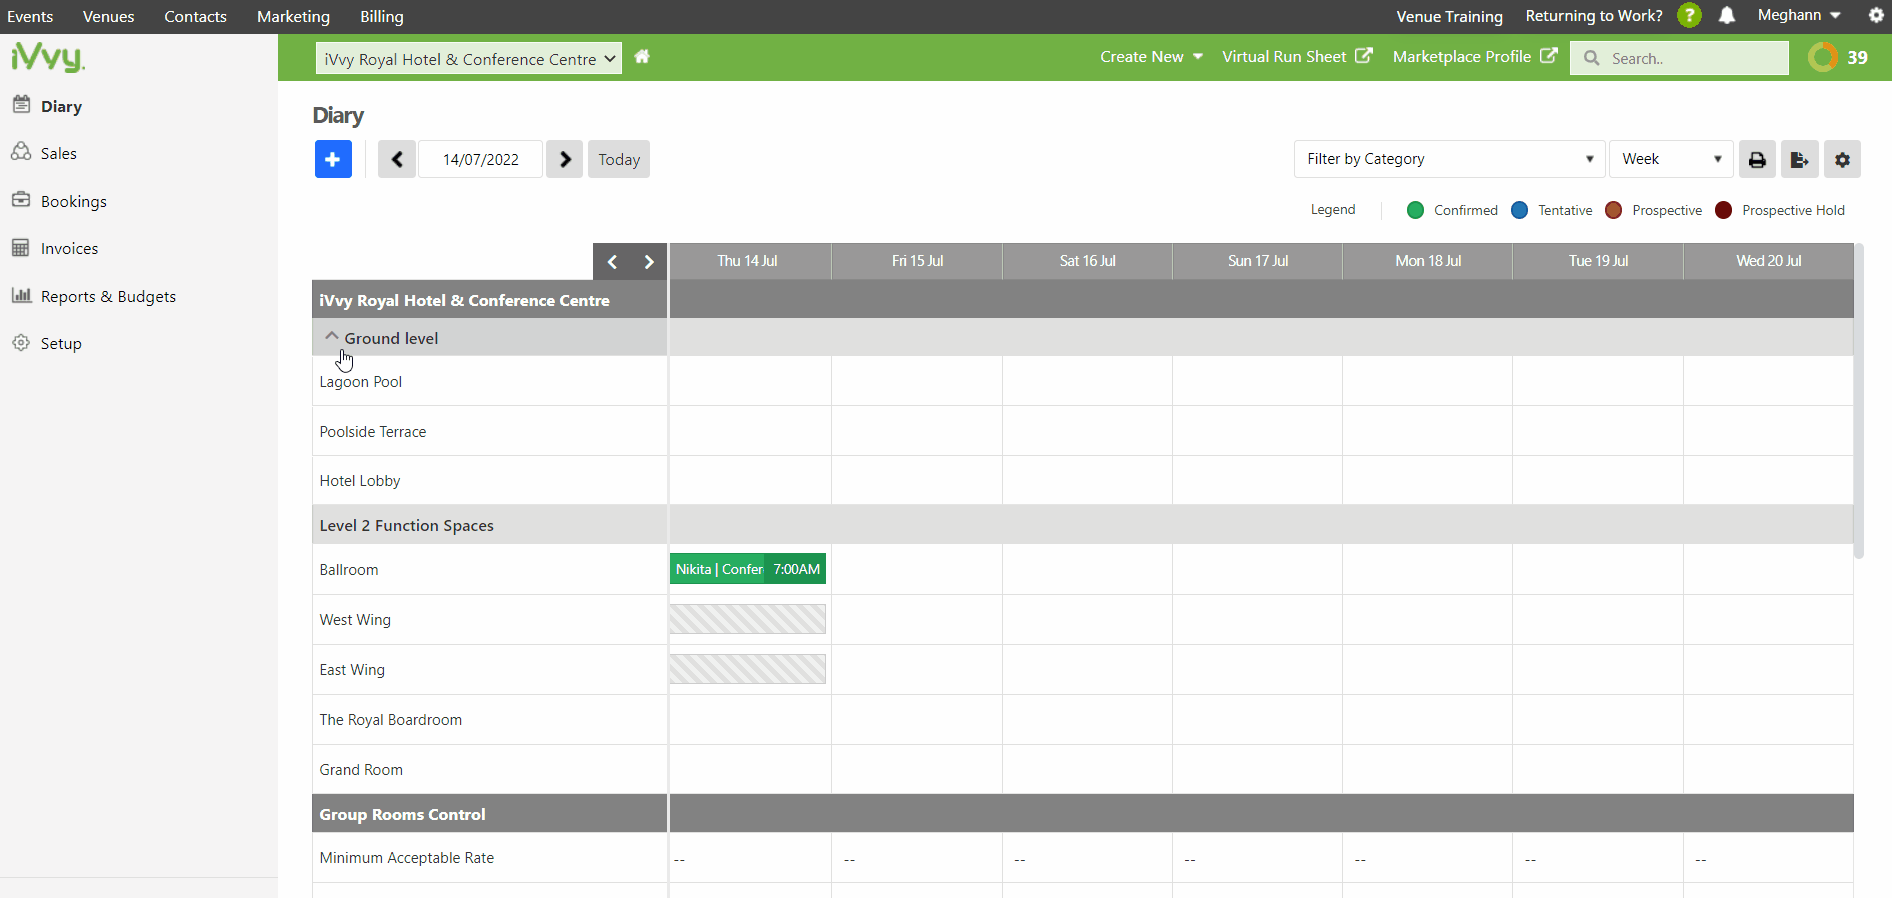Shift diary columns right with chevron

(x=649, y=262)
